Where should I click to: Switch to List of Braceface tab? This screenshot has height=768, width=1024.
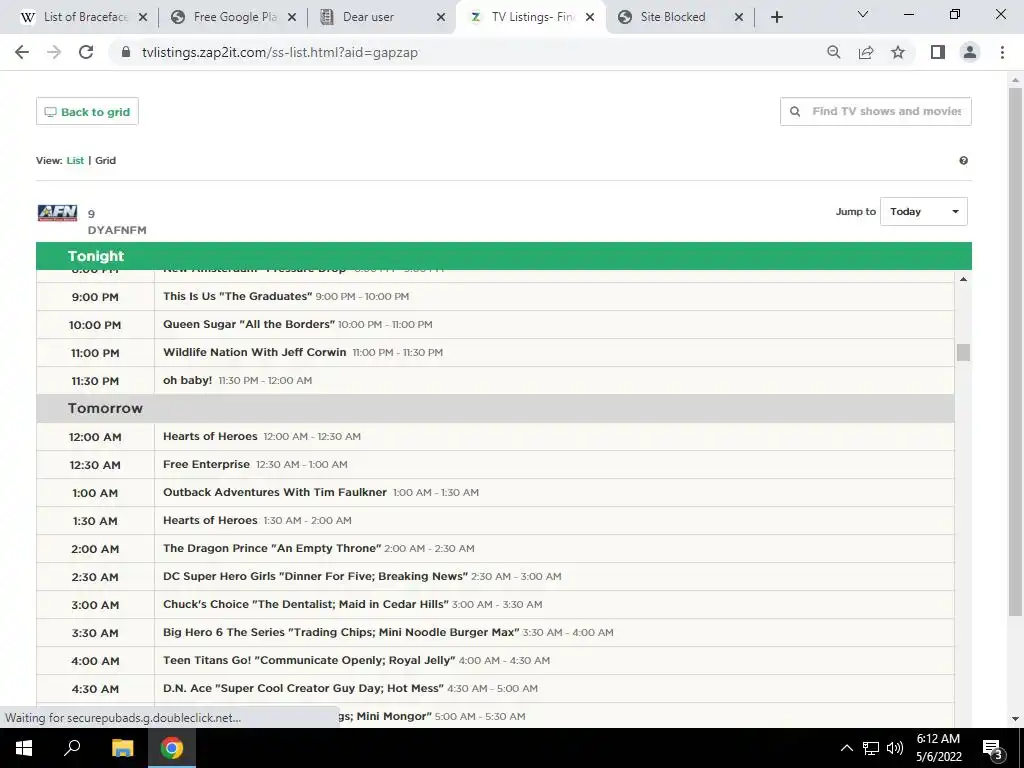pos(85,17)
